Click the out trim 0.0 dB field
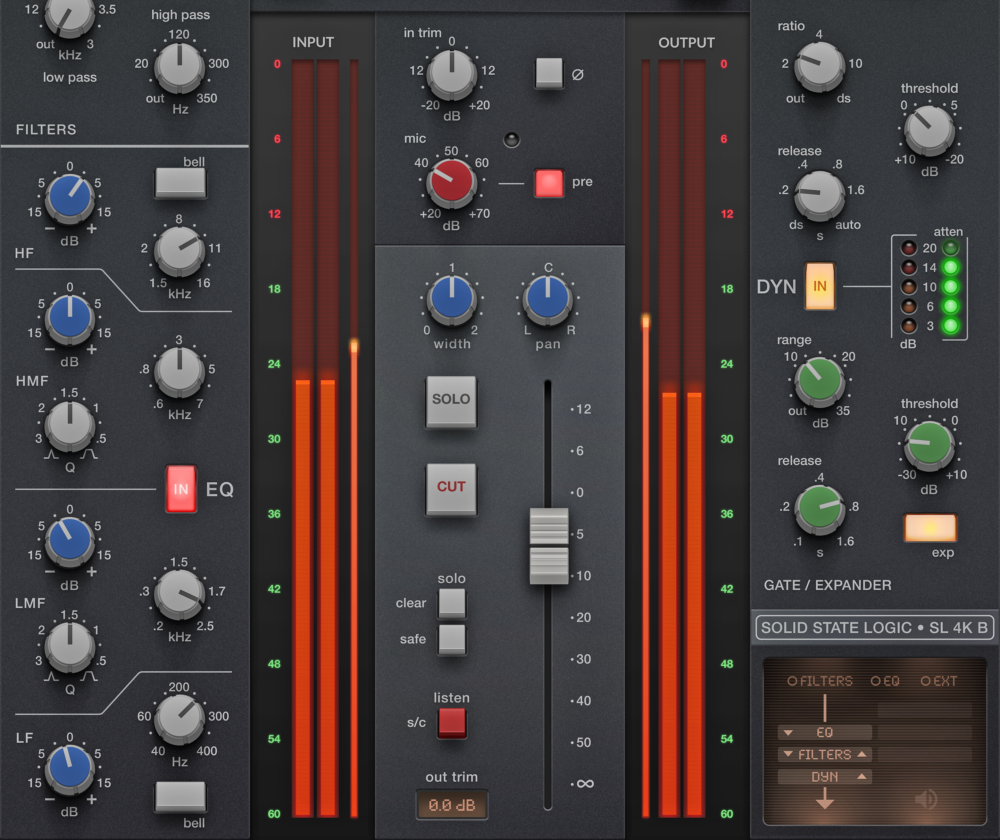This screenshot has width=1000, height=840. point(452,805)
